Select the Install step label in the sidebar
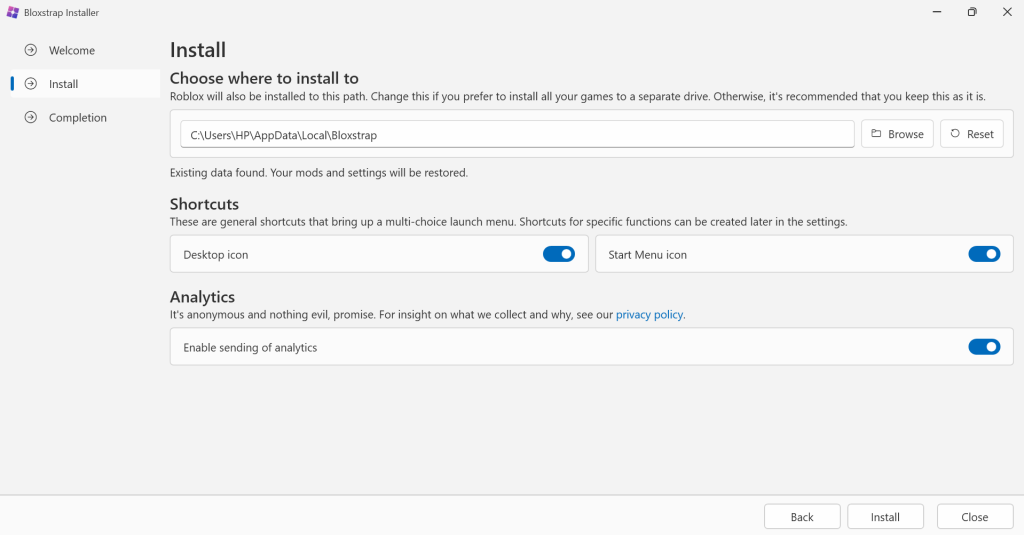Viewport: 1024px width, 535px height. pyautogui.click(x=63, y=84)
